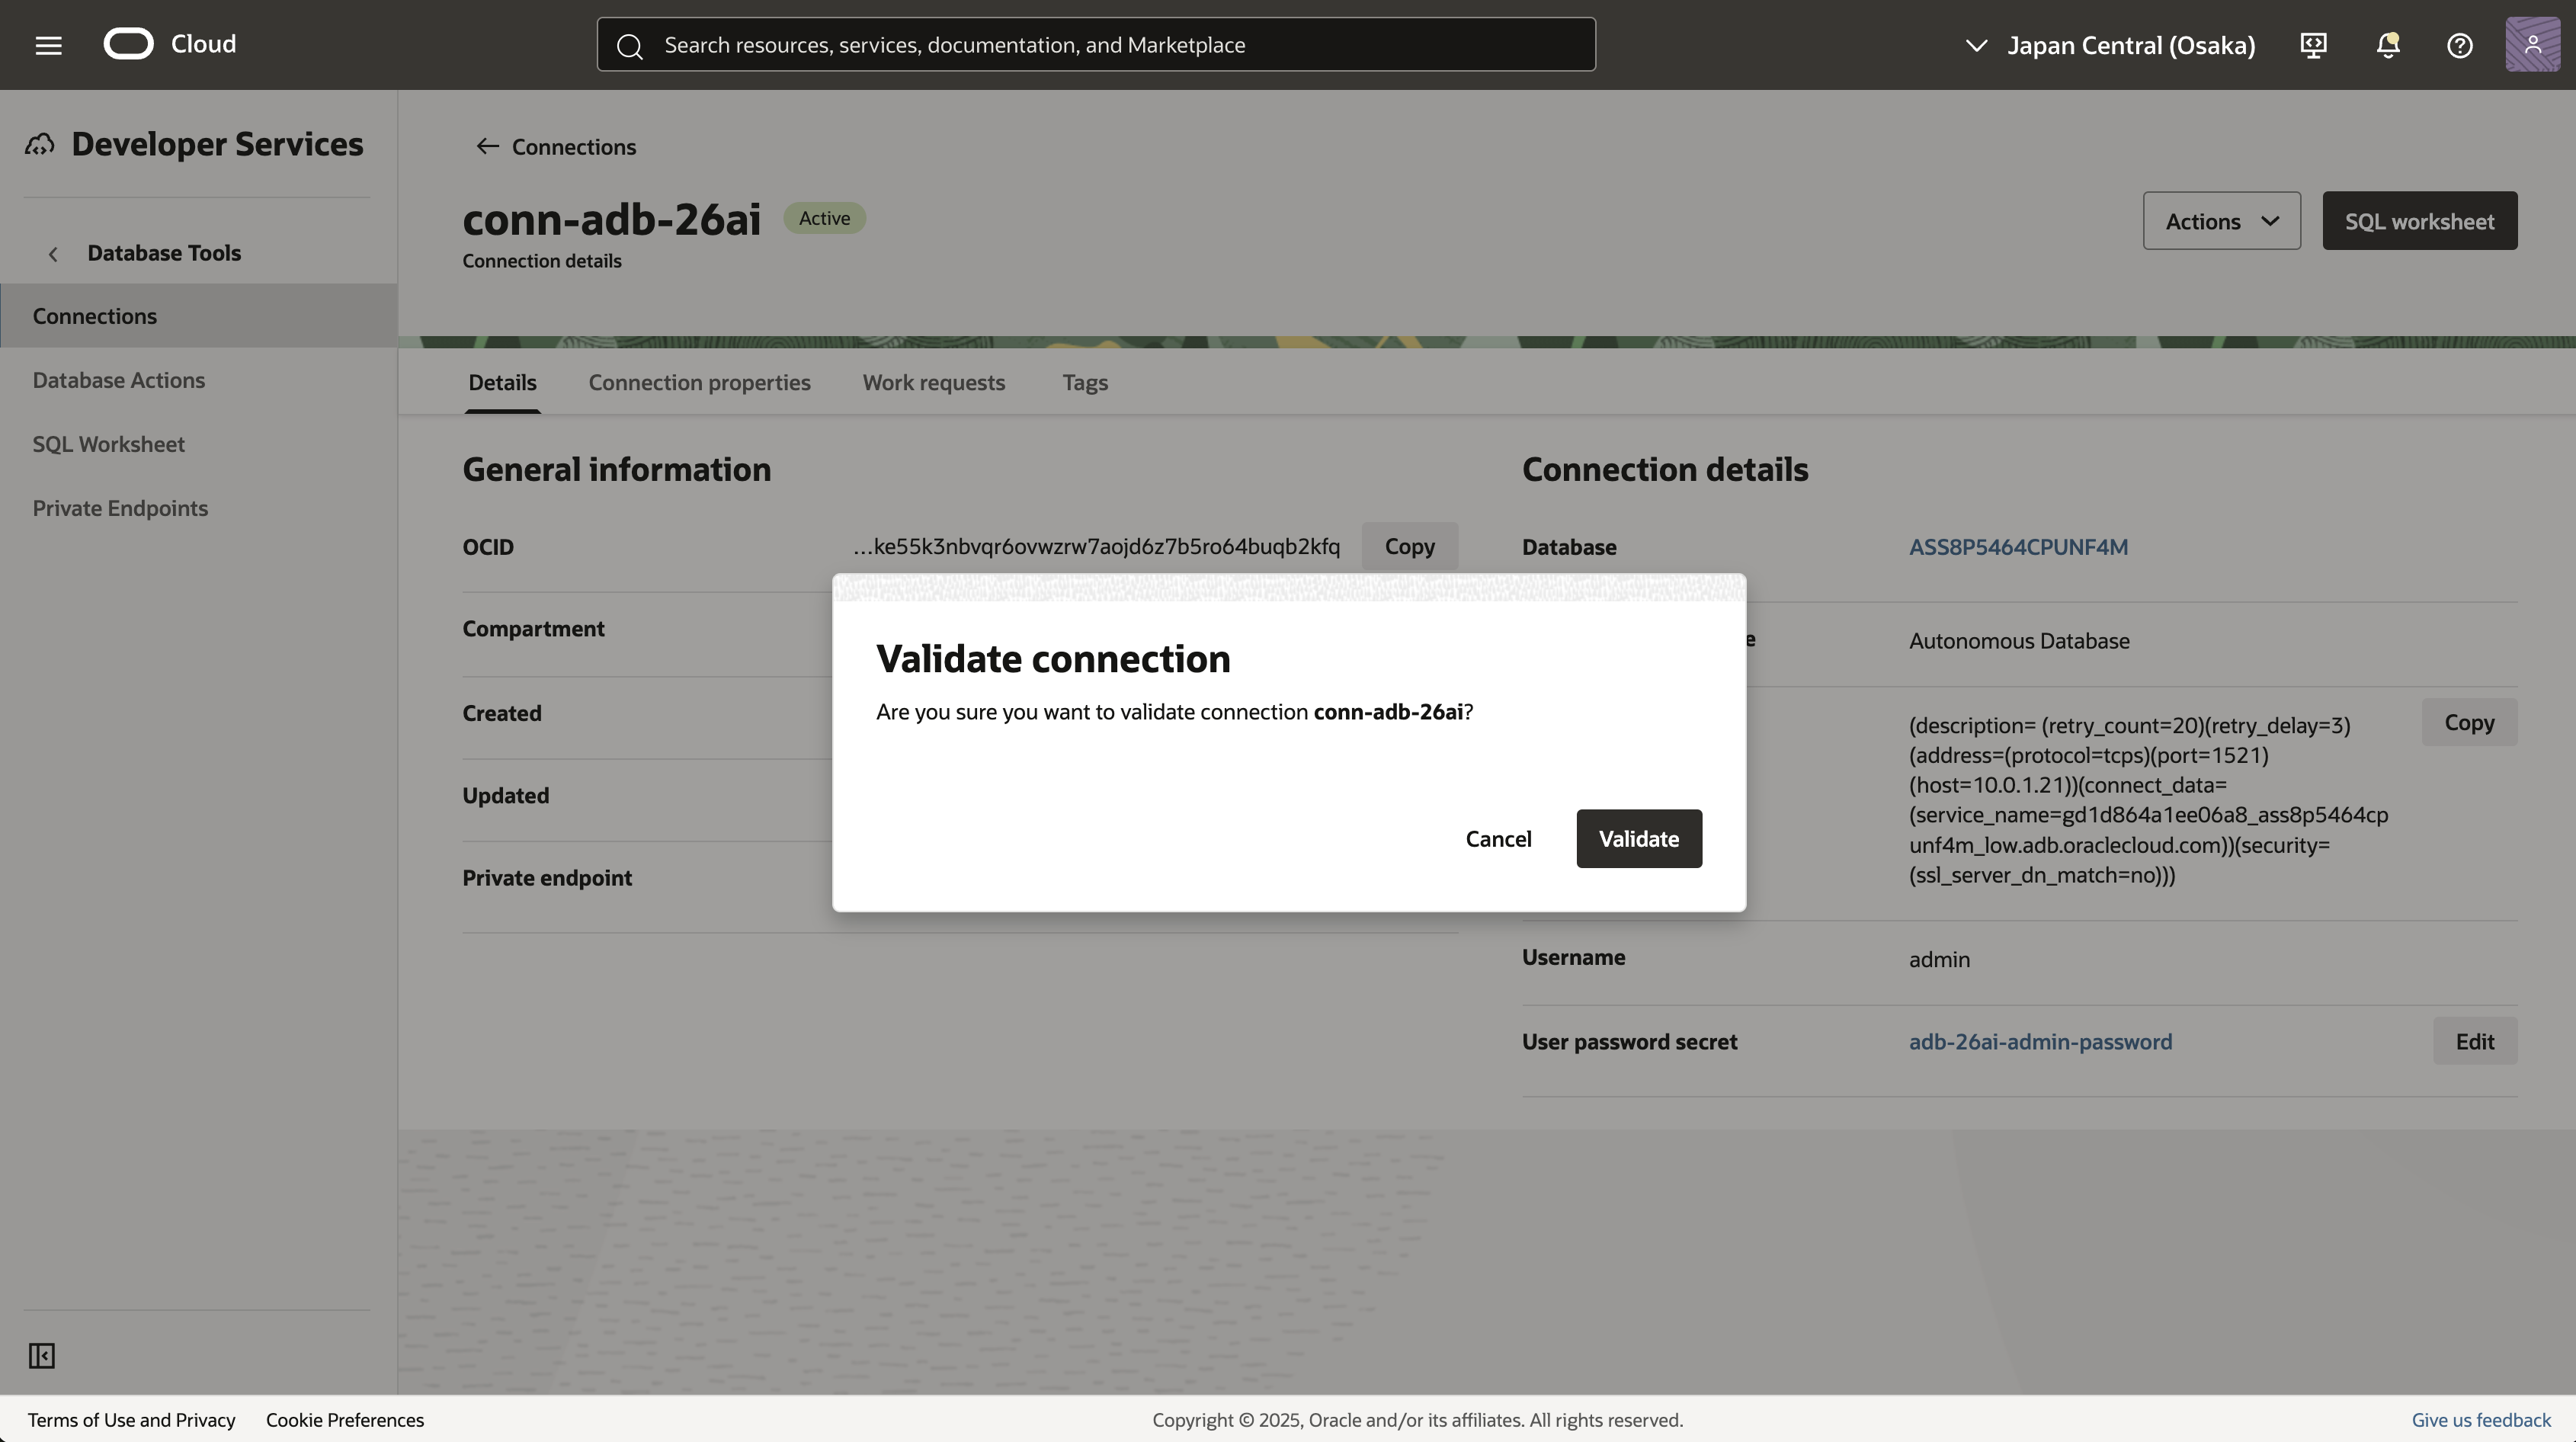This screenshot has height=1442, width=2576.
Task: Switch to the Connection properties tab
Action: pyautogui.click(x=699, y=383)
